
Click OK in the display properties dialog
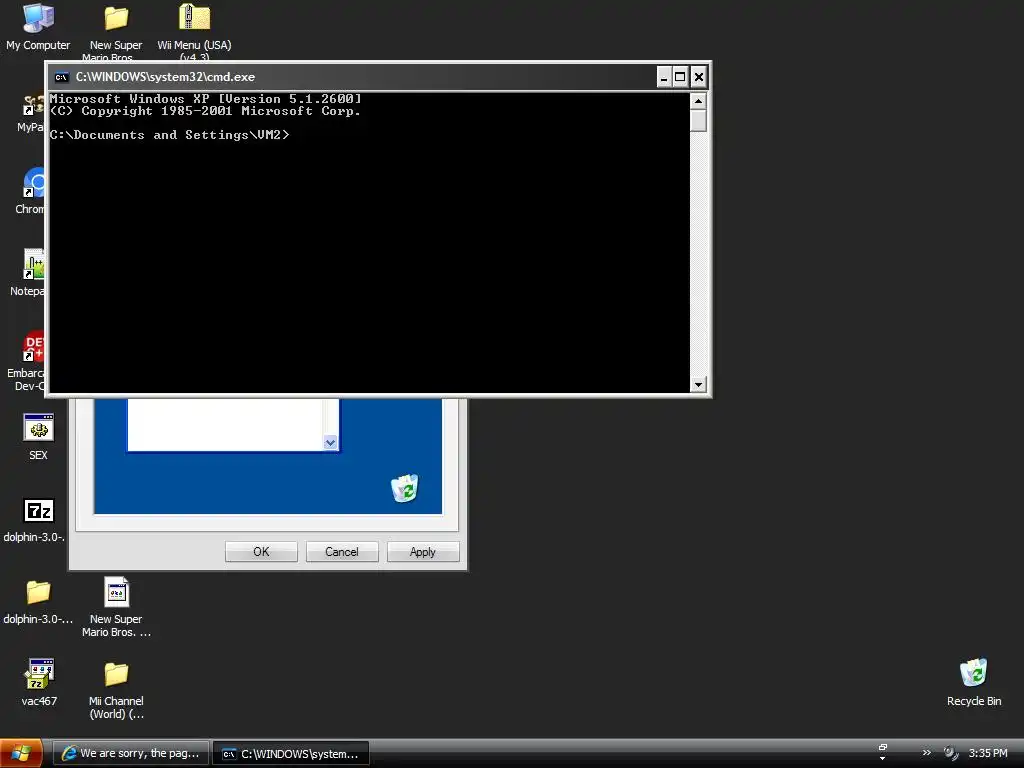(261, 552)
